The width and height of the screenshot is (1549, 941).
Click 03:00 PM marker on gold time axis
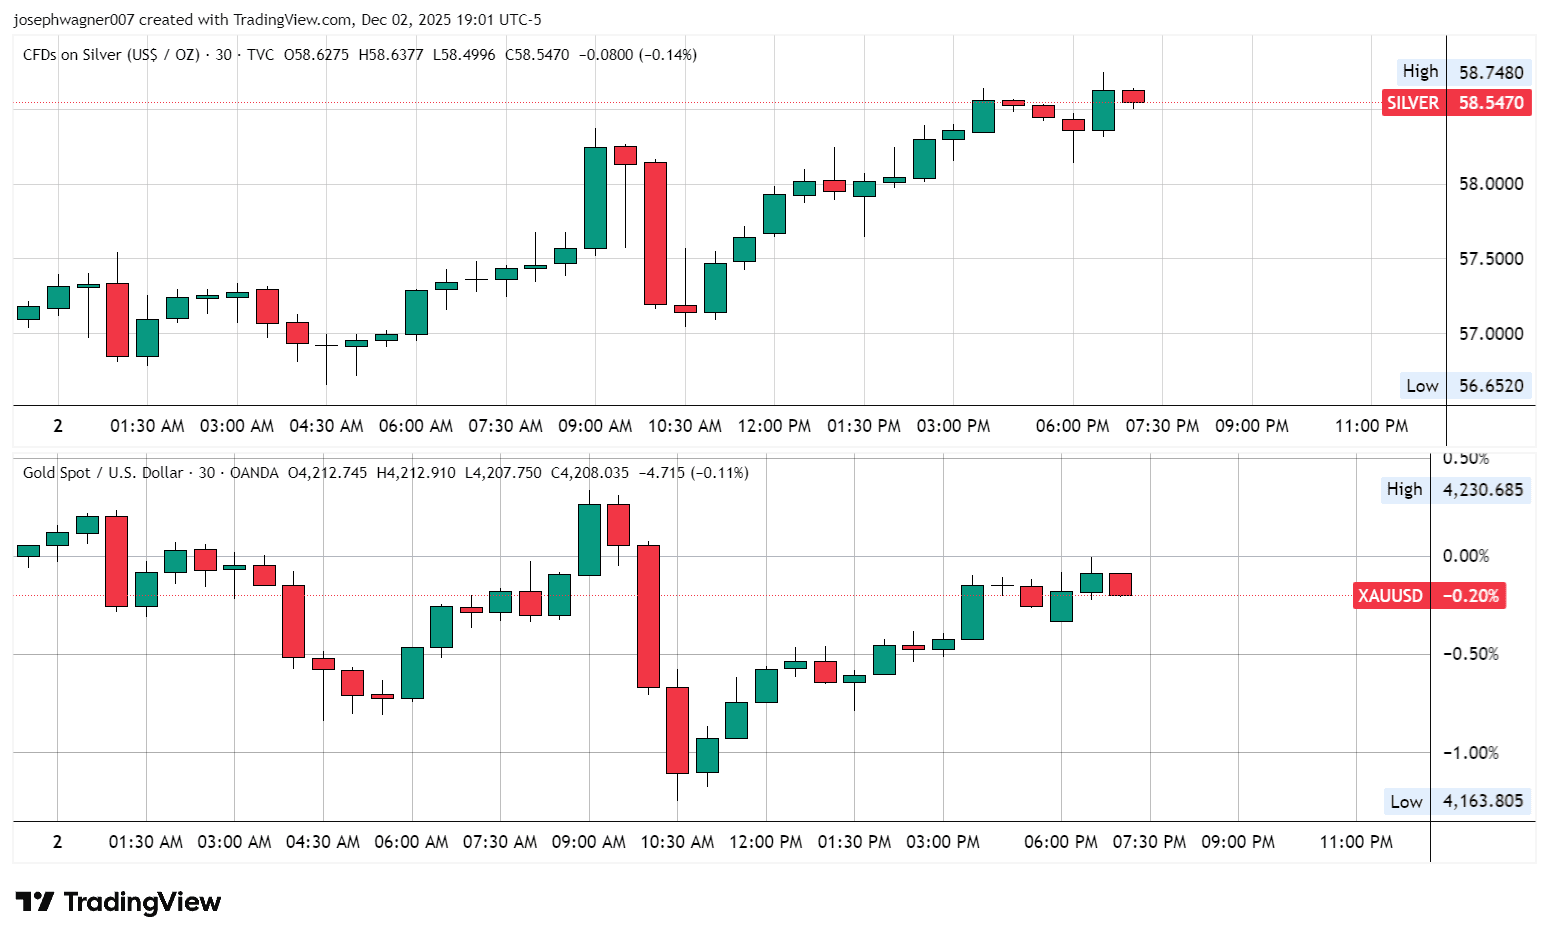pyautogui.click(x=943, y=842)
